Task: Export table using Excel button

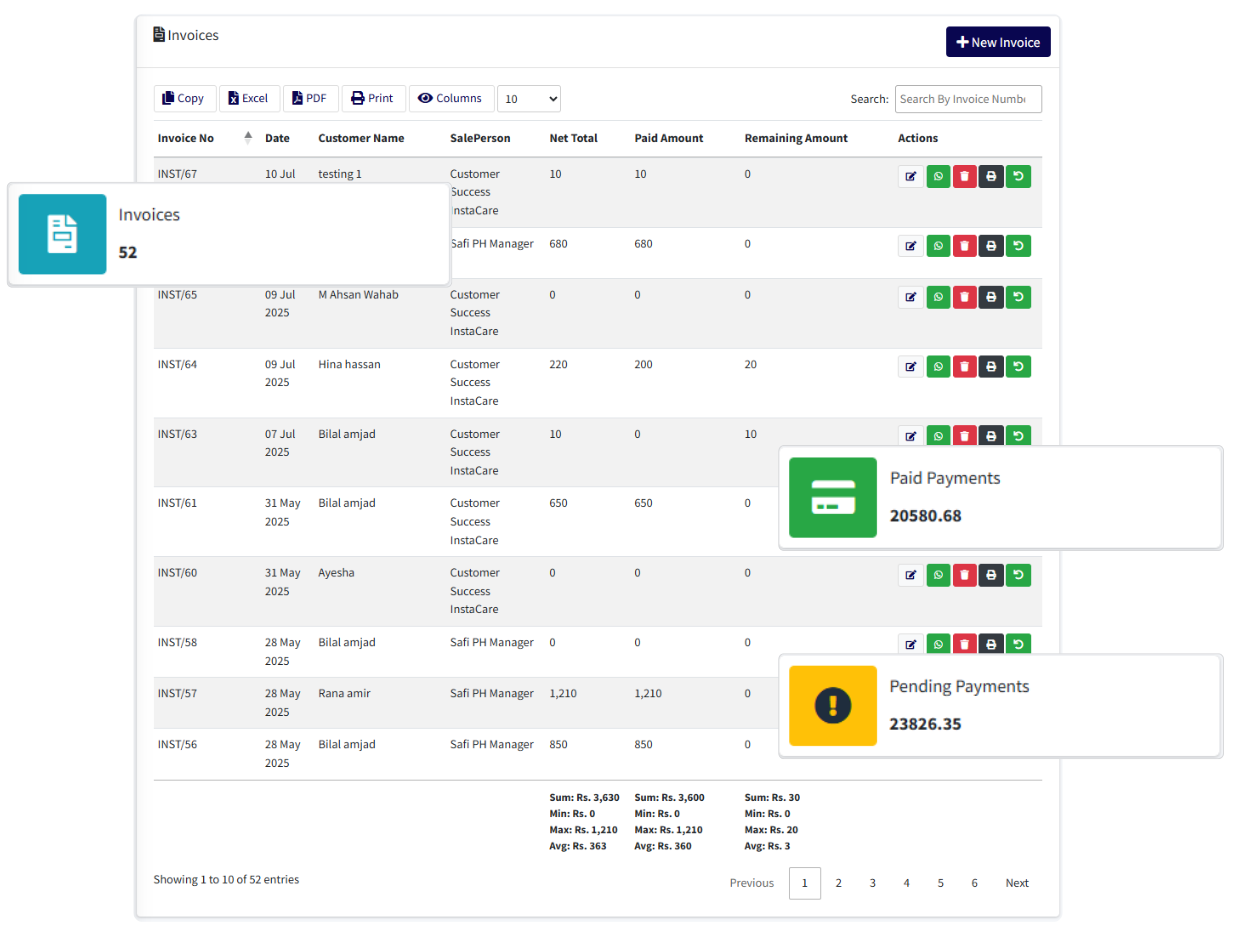Action: 249,98
